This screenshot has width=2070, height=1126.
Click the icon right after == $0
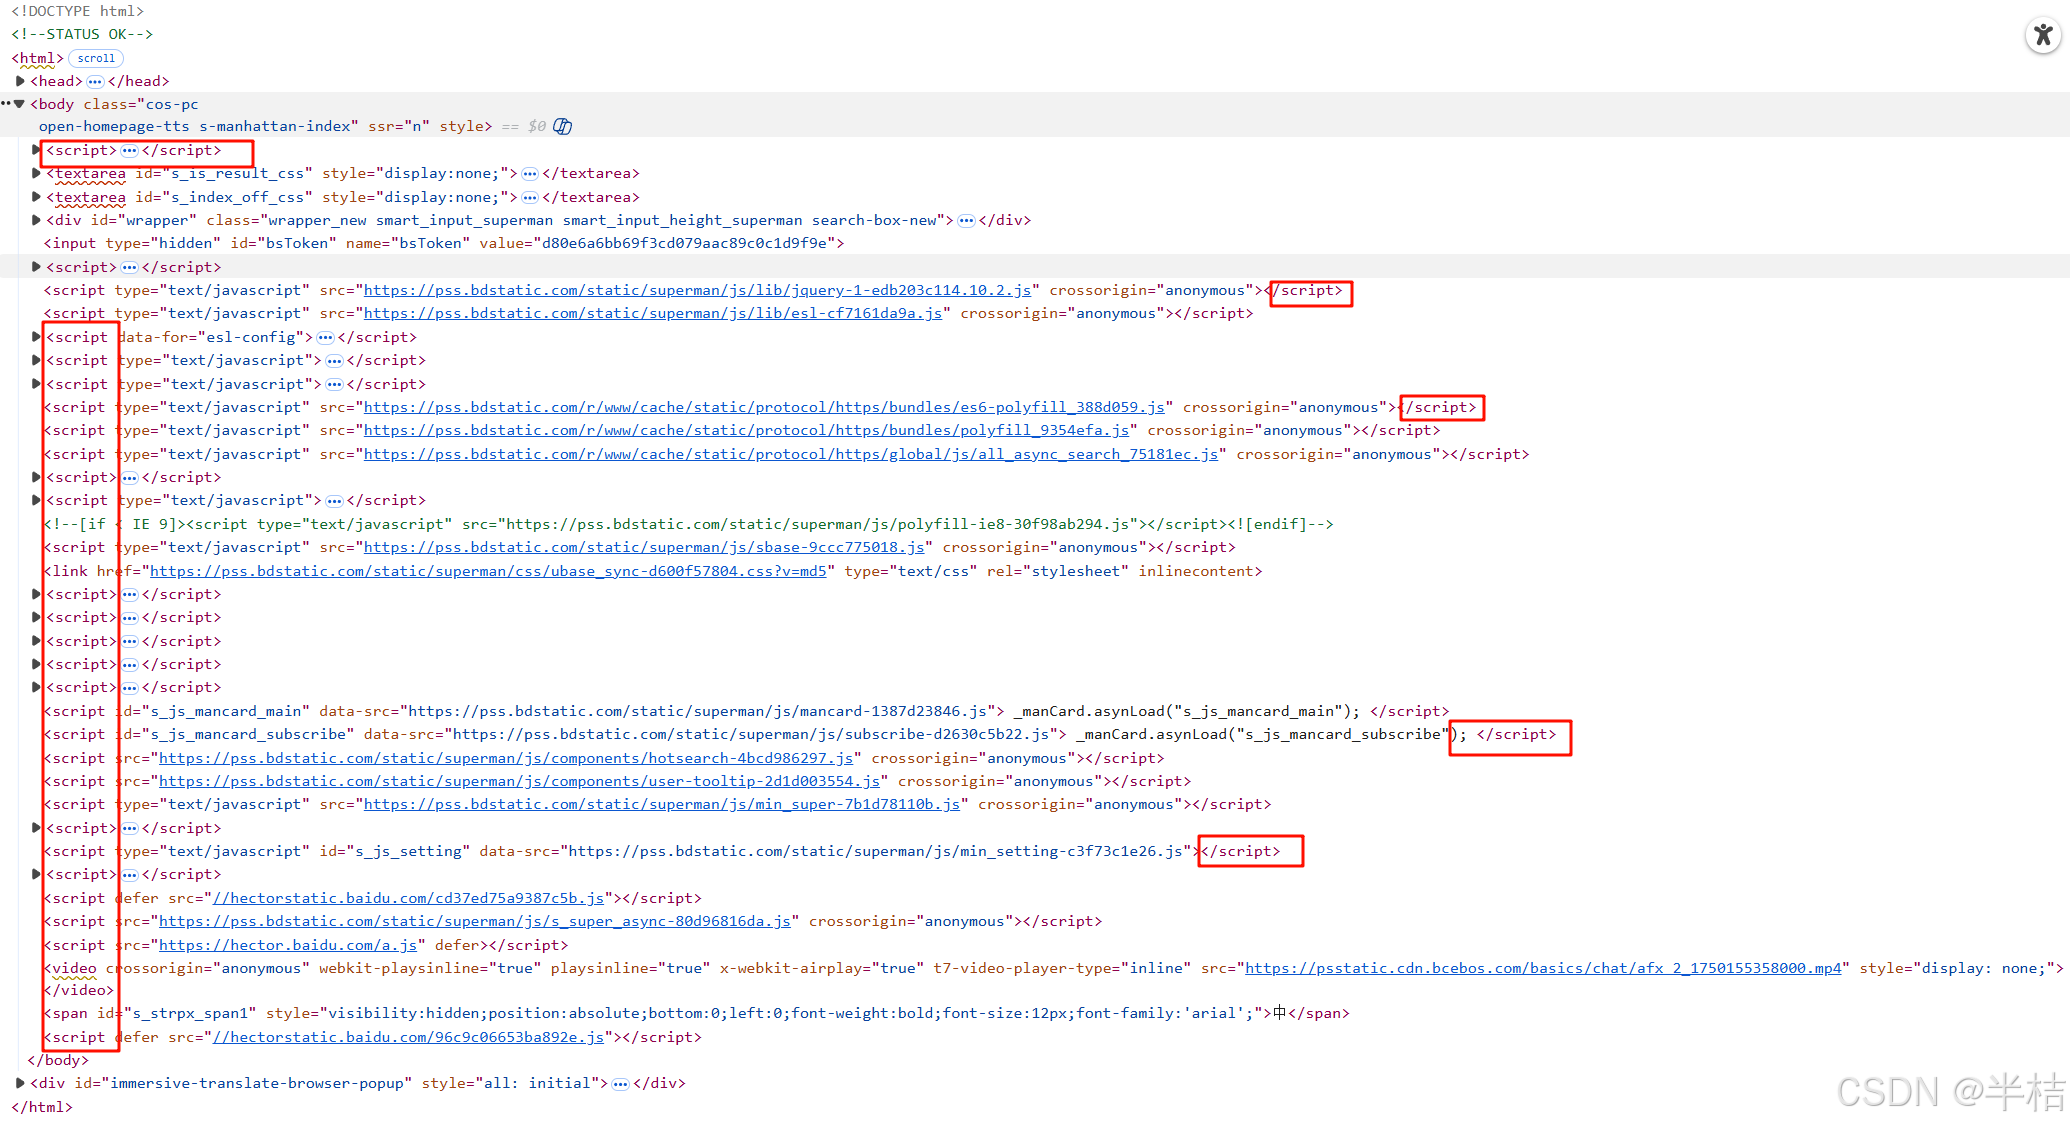click(563, 126)
